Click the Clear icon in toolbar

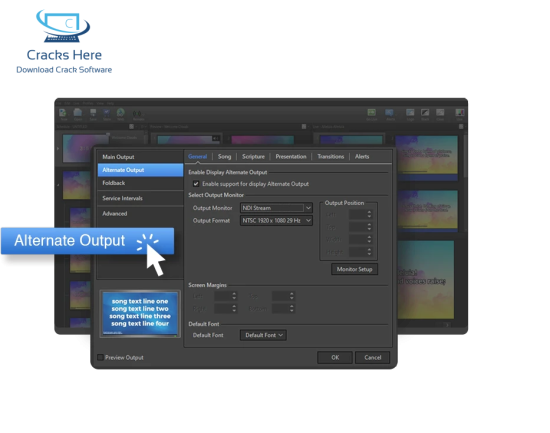(440, 112)
